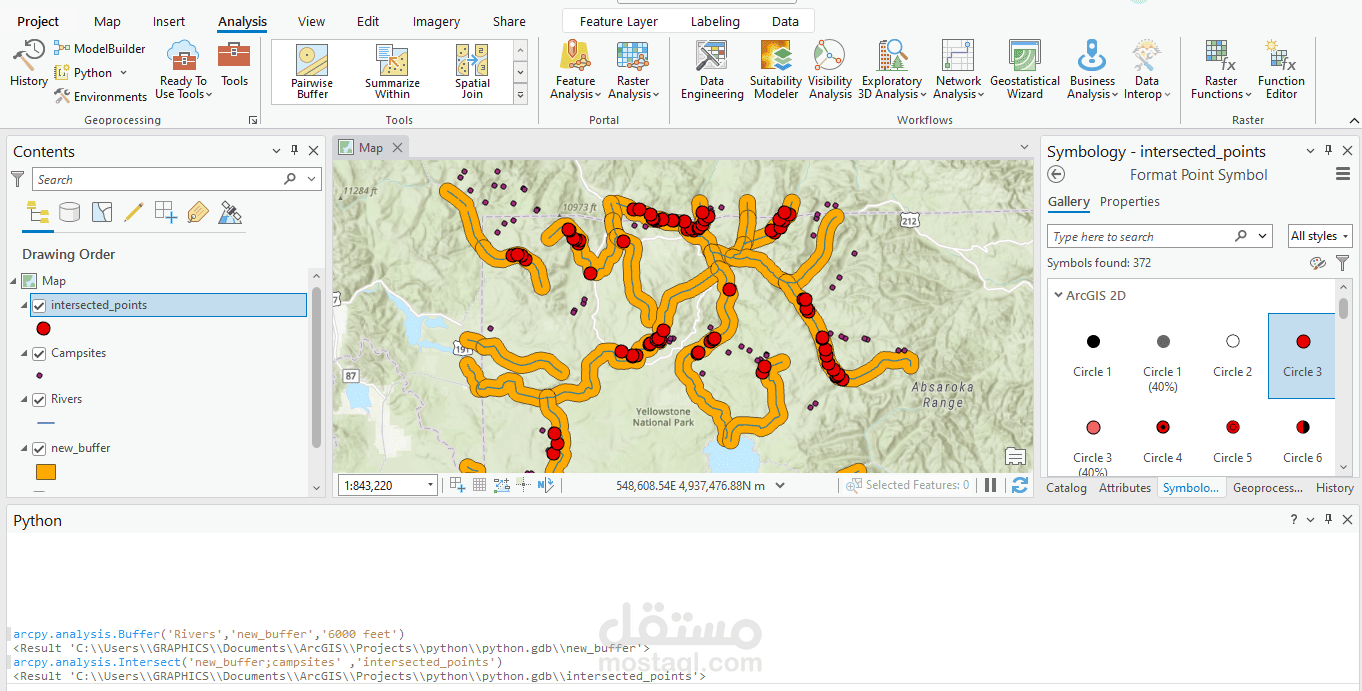Click the Contents pane scrollbar
The width and height of the screenshot is (1362, 691).
[316, 366]
